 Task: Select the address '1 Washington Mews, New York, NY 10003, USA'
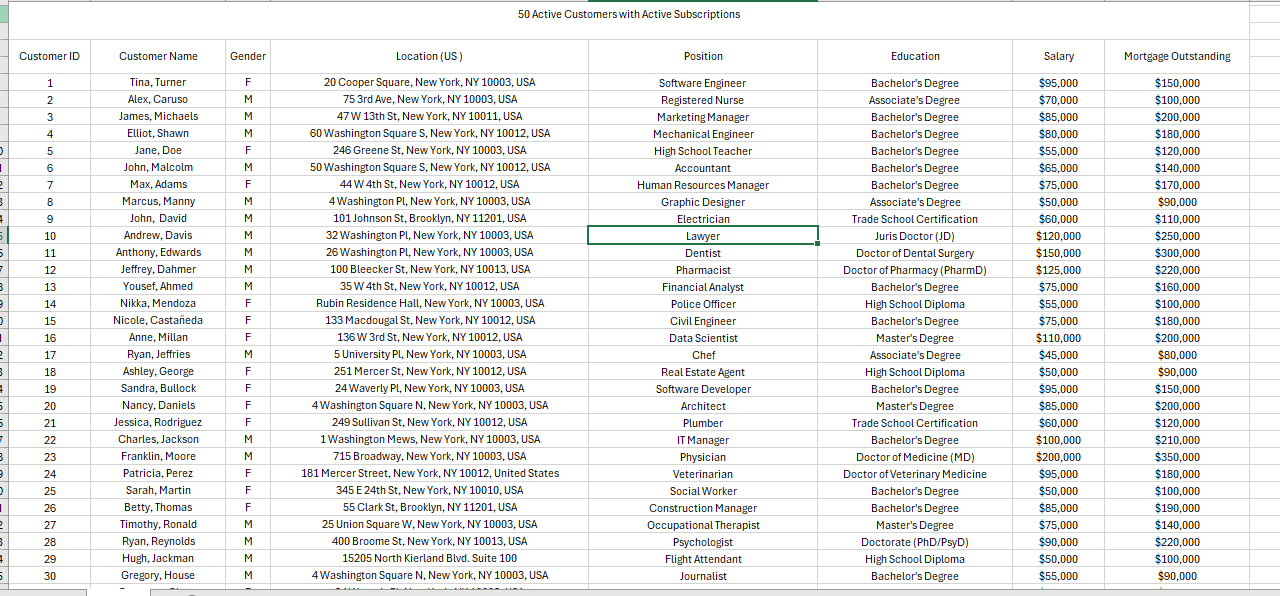pyautogui.click(x=429, y=439)
